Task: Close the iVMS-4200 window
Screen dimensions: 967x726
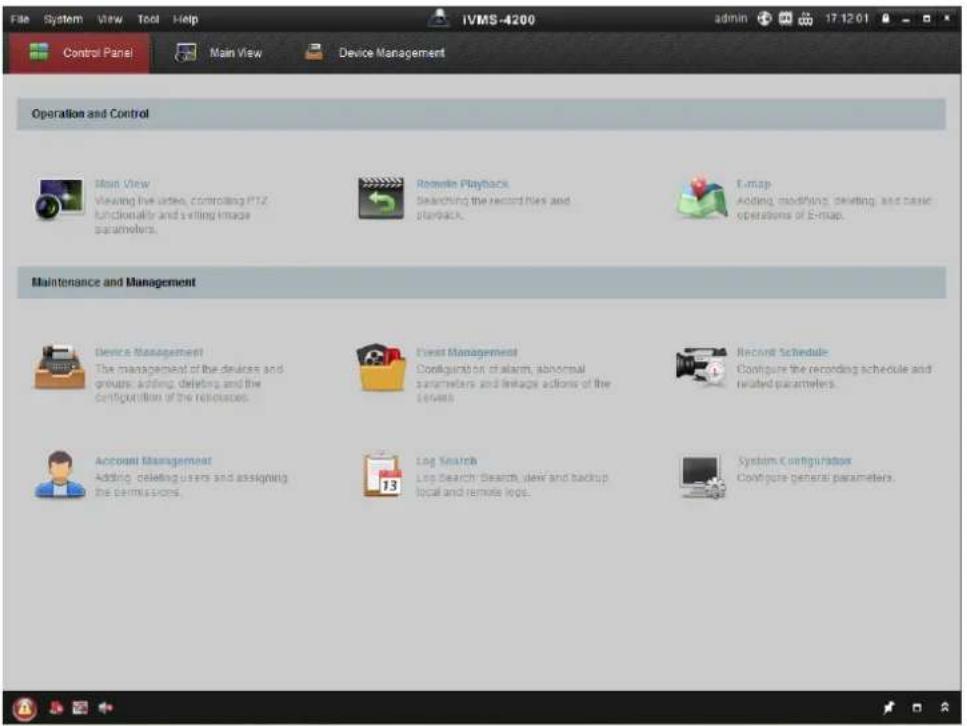Action: coord(947,19)
